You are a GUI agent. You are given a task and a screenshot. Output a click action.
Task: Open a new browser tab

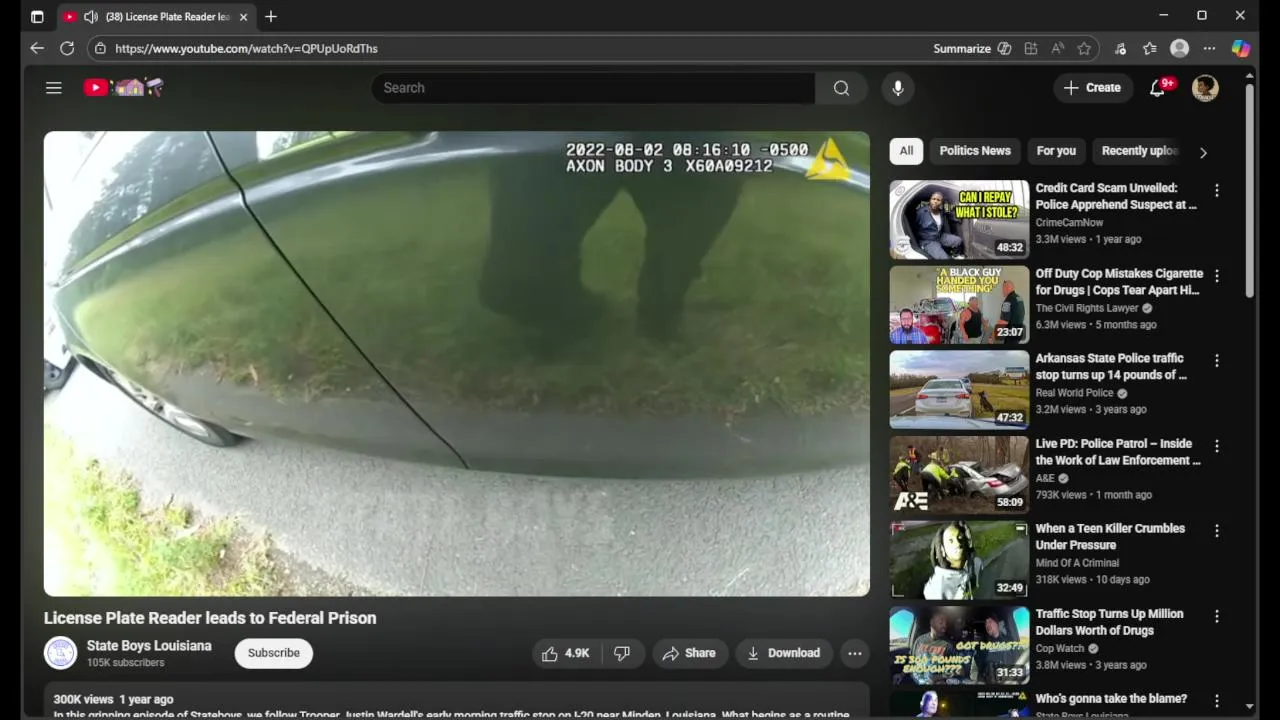pyautogui.click(x=271, y=17)
